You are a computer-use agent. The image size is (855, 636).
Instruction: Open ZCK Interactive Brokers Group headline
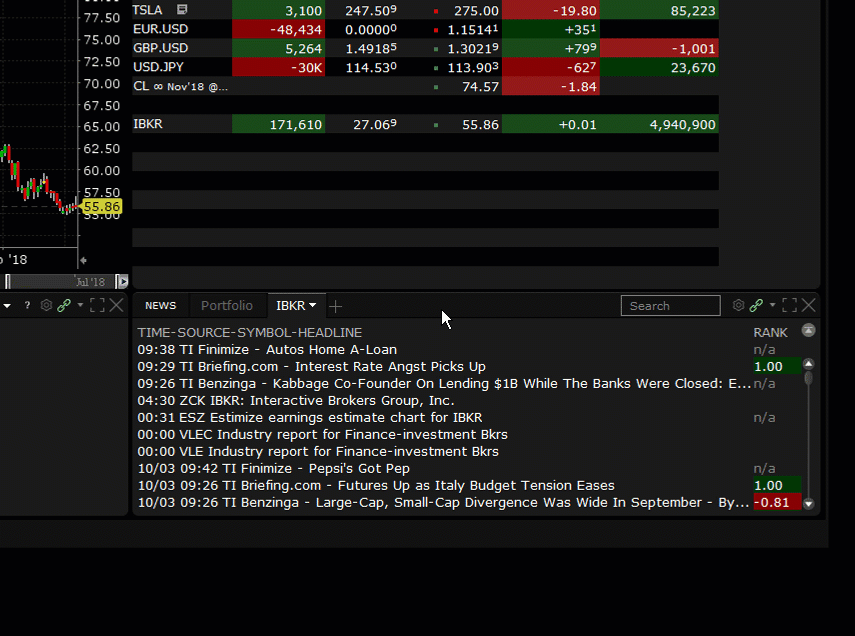coord(296,400)
